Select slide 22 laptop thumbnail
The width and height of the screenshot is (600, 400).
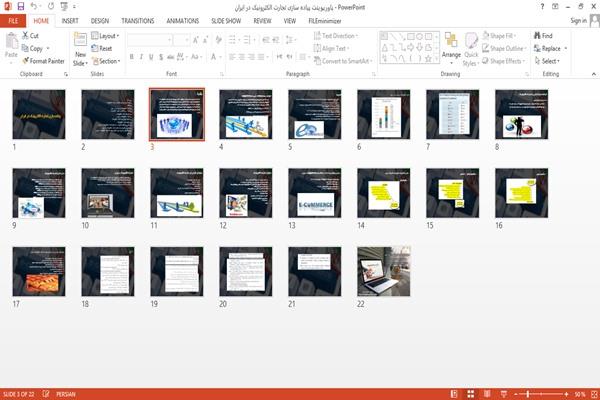(383, 271)
